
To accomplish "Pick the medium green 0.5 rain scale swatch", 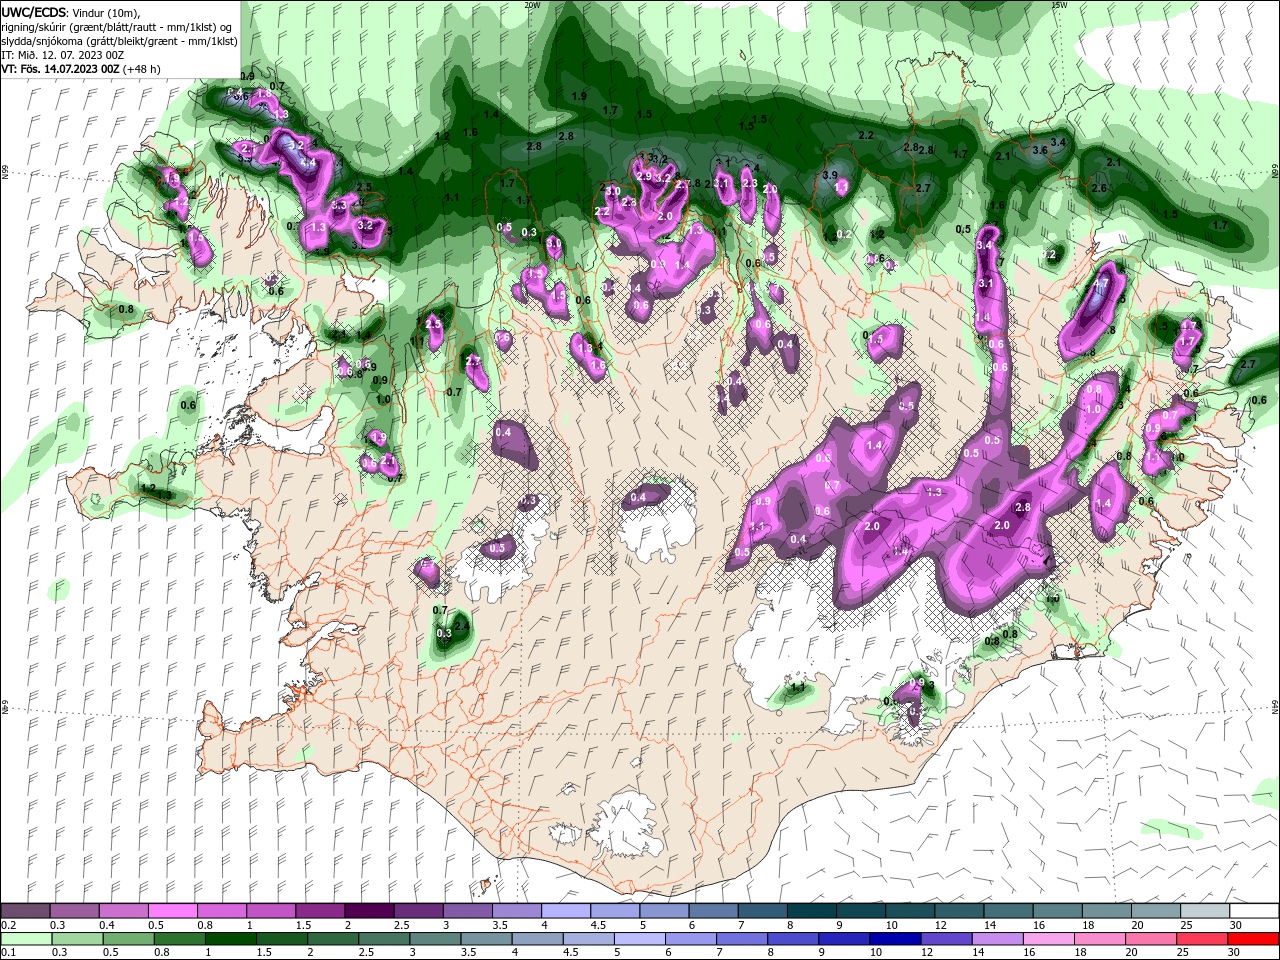I will 129,939.
